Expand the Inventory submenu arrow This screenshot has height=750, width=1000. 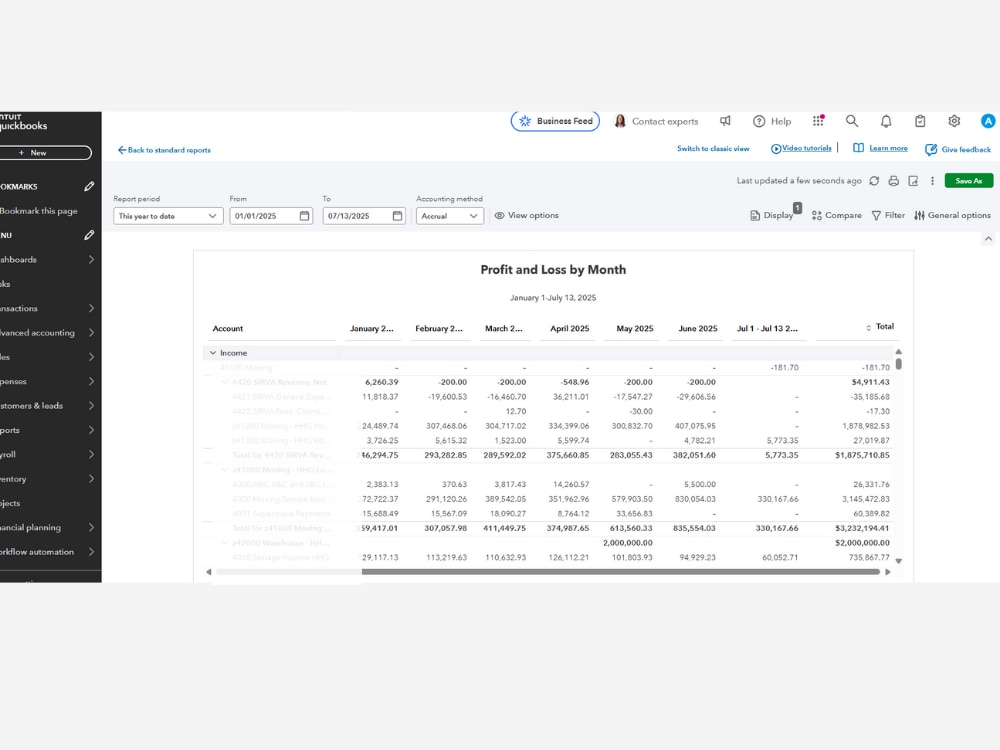(x=91, y=479)
